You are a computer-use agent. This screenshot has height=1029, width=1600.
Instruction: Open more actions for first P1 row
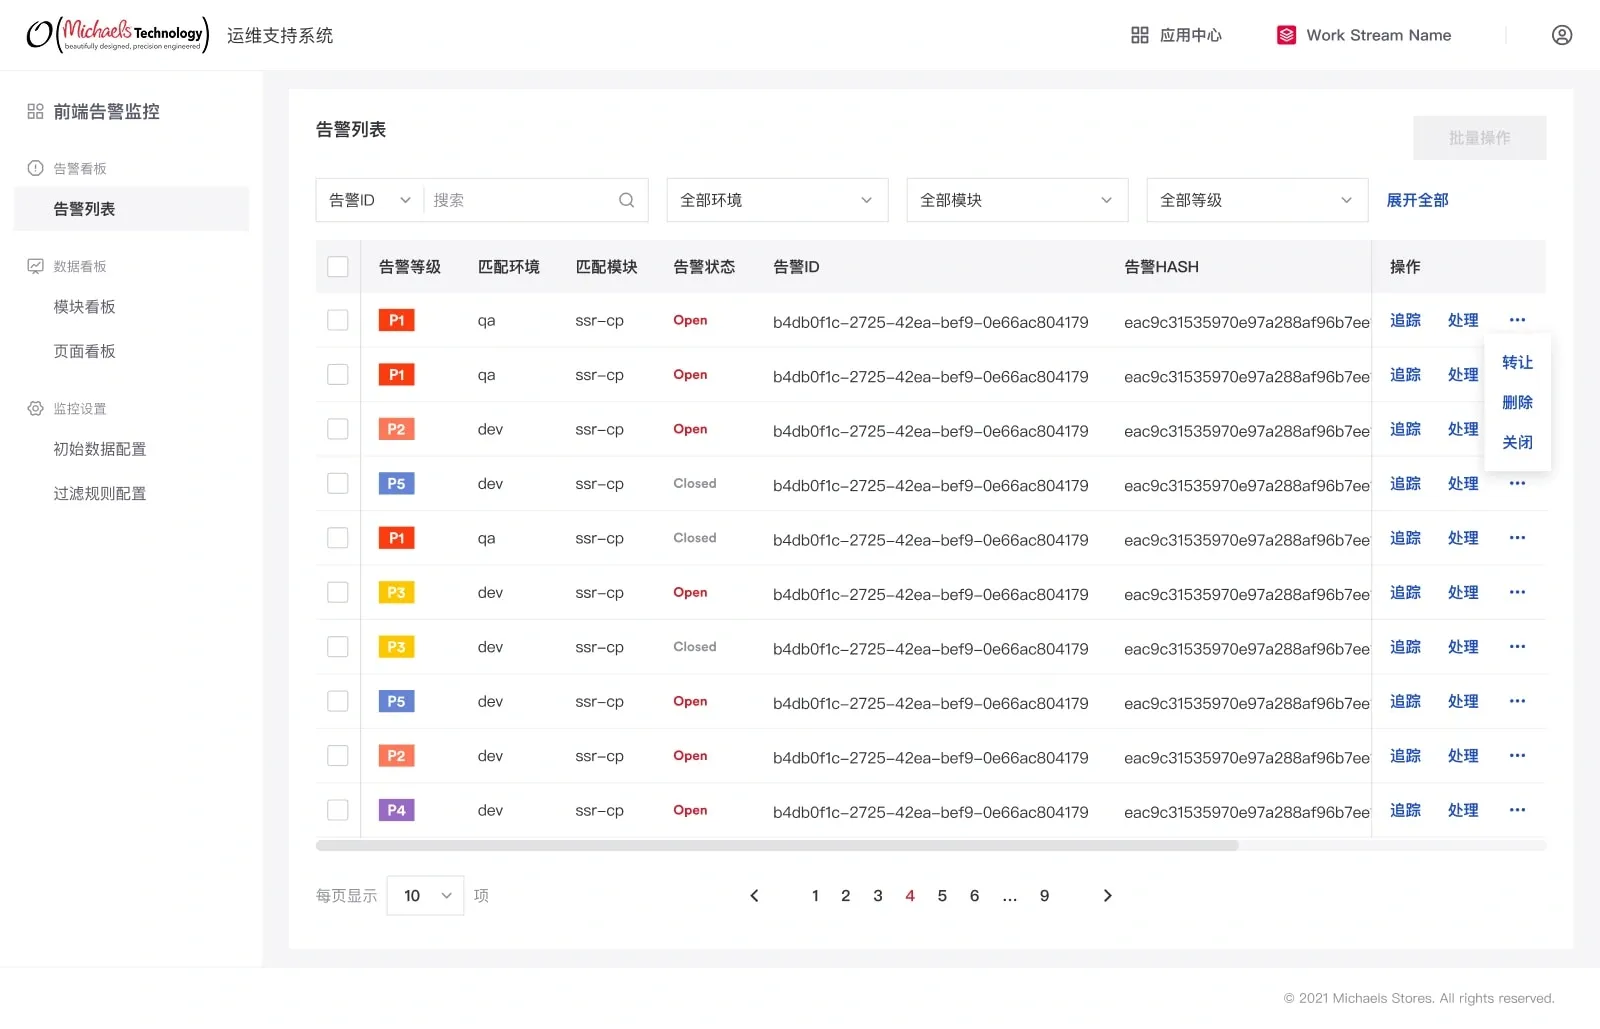pos(1517,320)
